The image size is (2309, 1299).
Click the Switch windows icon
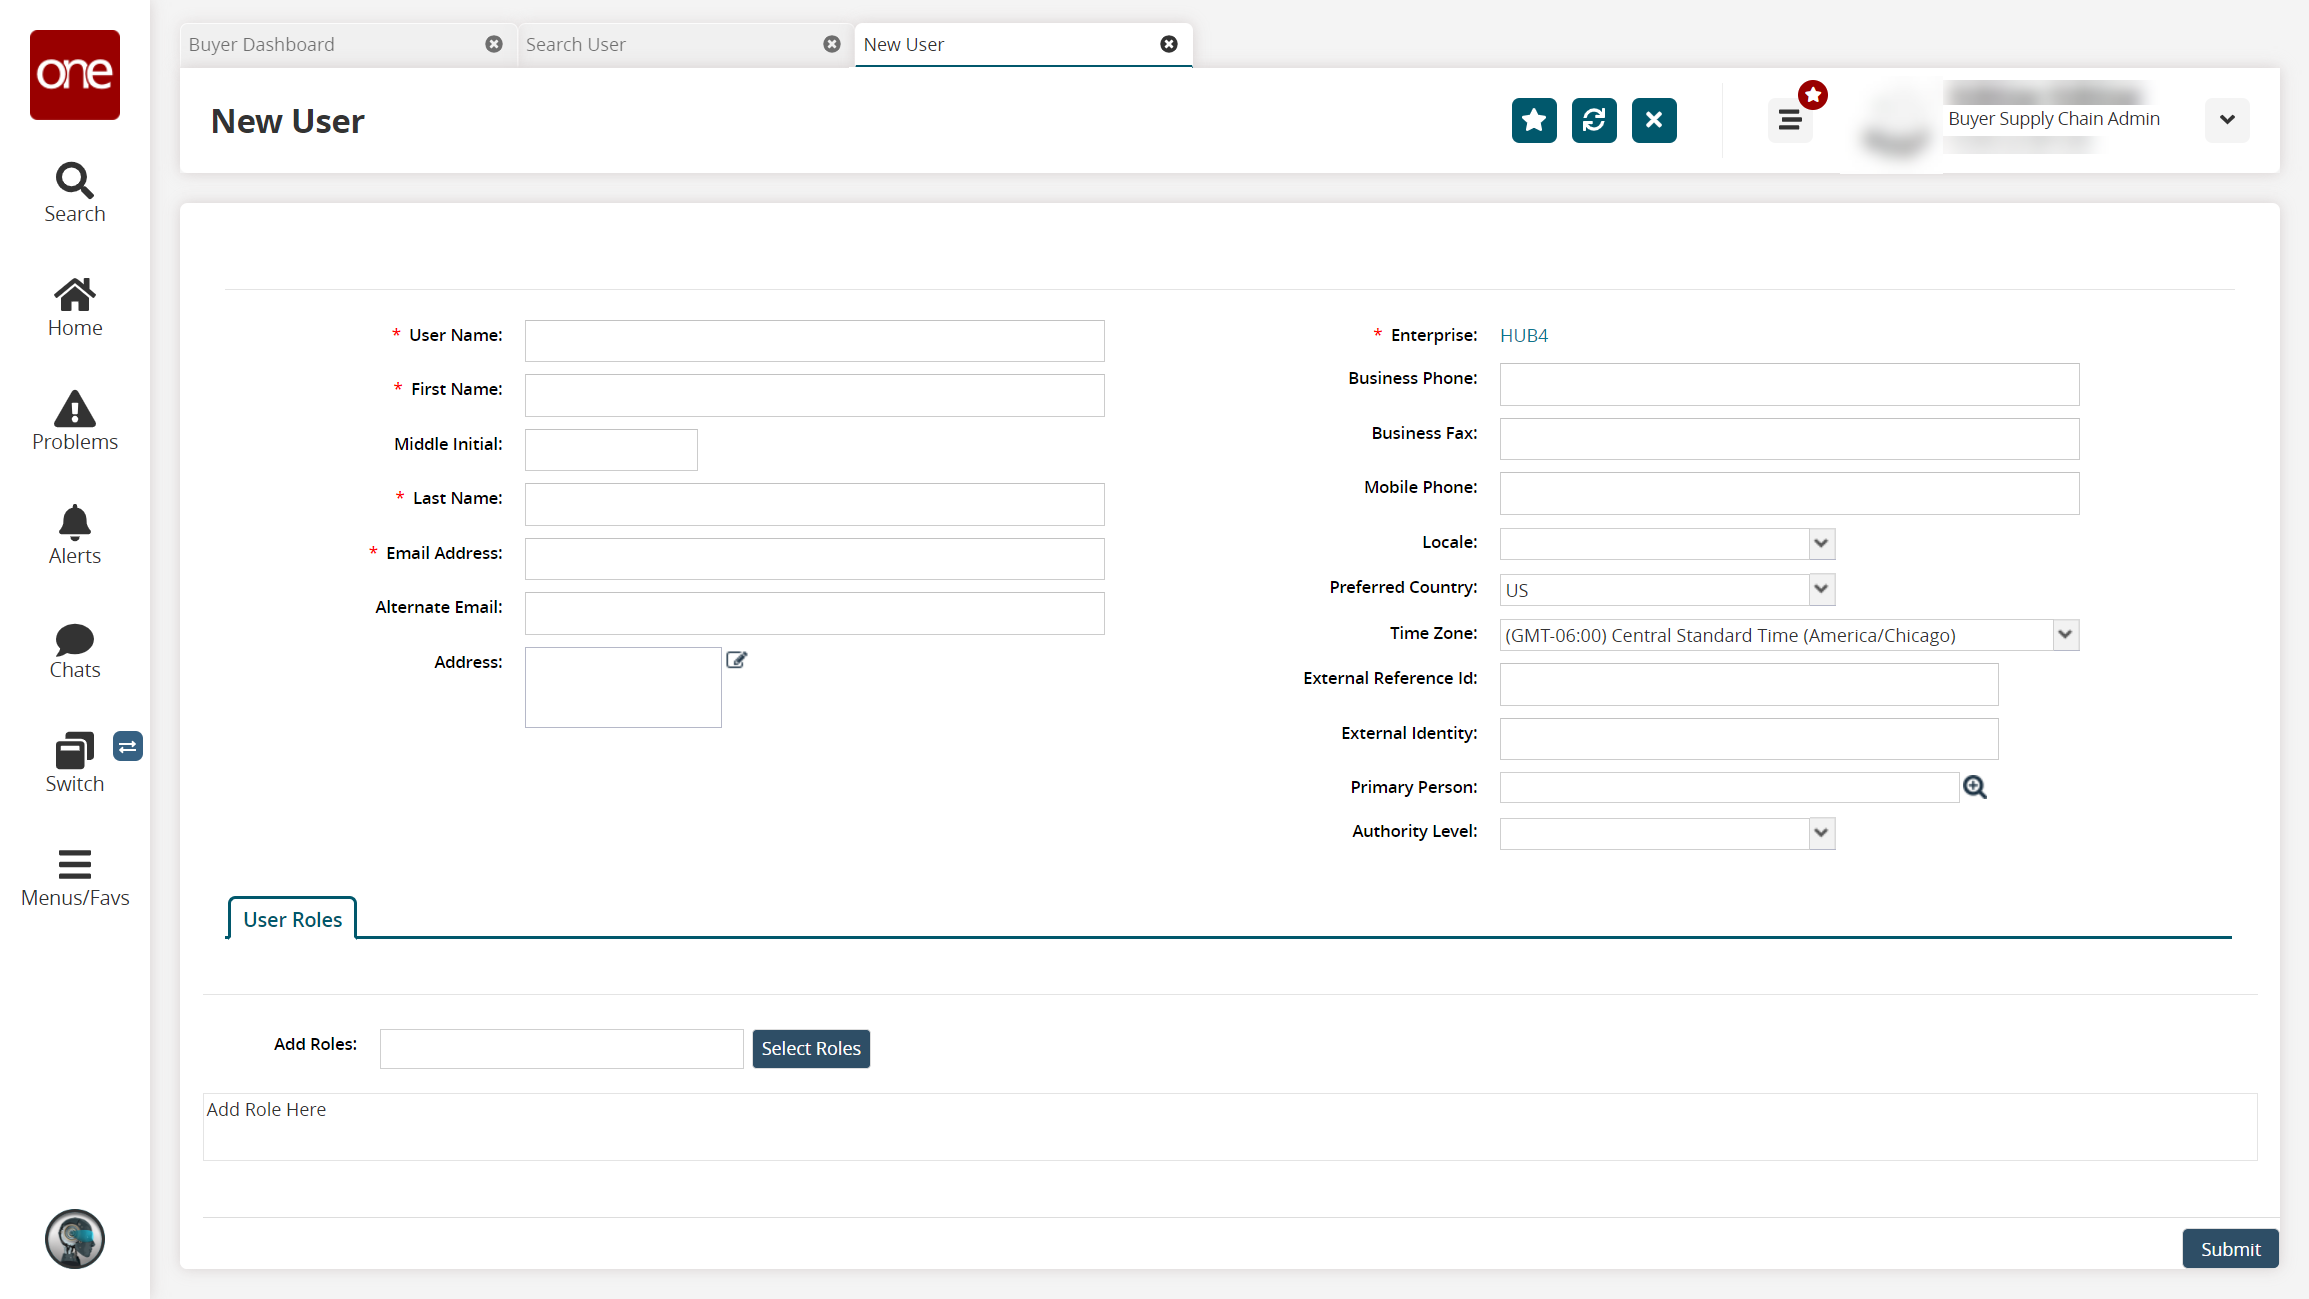point(74,763)
